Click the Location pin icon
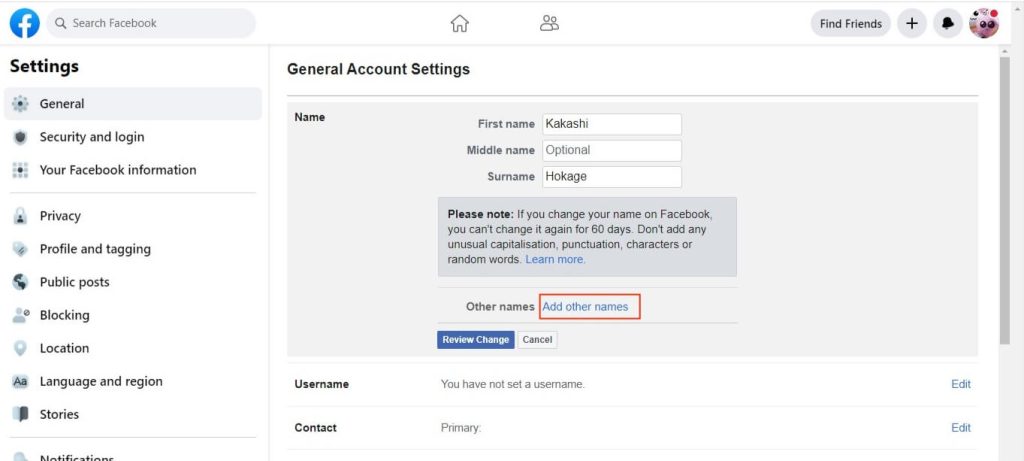The image size is (1024, 461). tap(20, 348)
